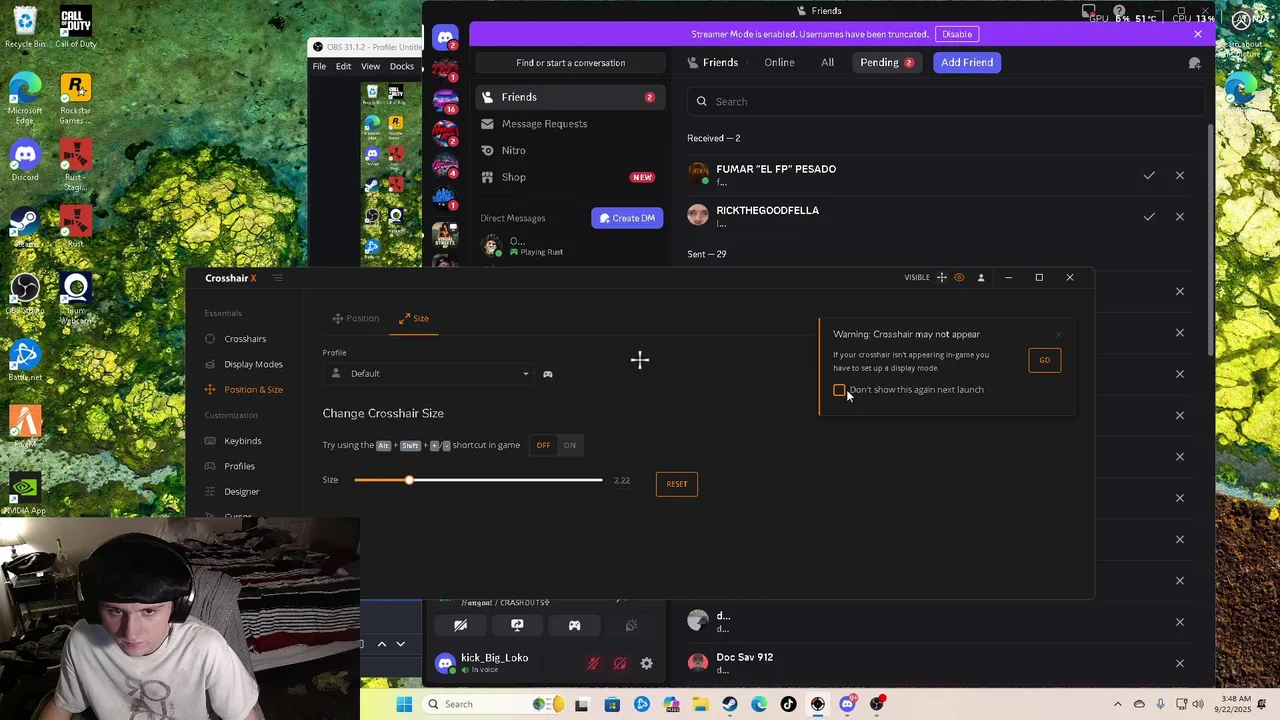
Task: Accept FUMAR "EL FP" PESADO friend request
Action: 1149,176
